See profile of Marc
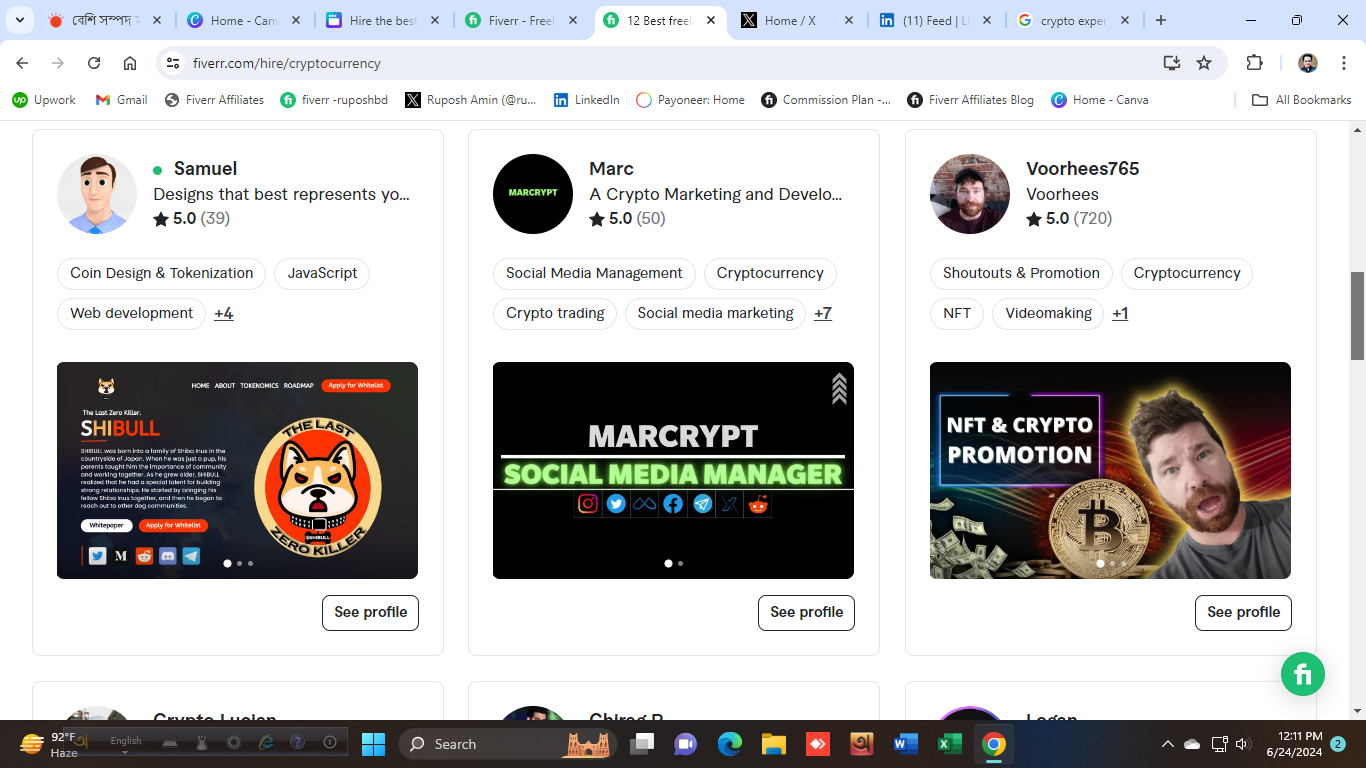This screenshot has height=768, width=1366. click(806, 612)
